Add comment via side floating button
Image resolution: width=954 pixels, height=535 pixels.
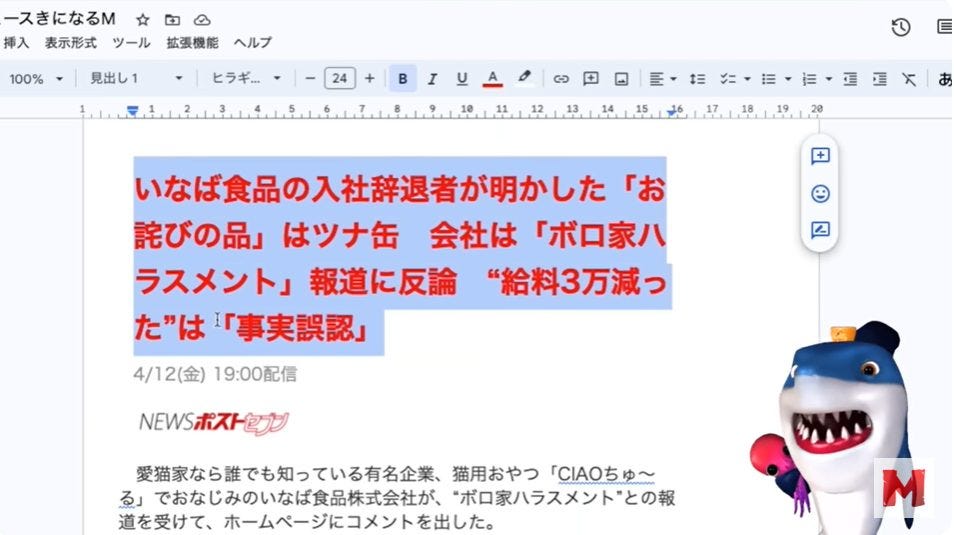point(820,156)
